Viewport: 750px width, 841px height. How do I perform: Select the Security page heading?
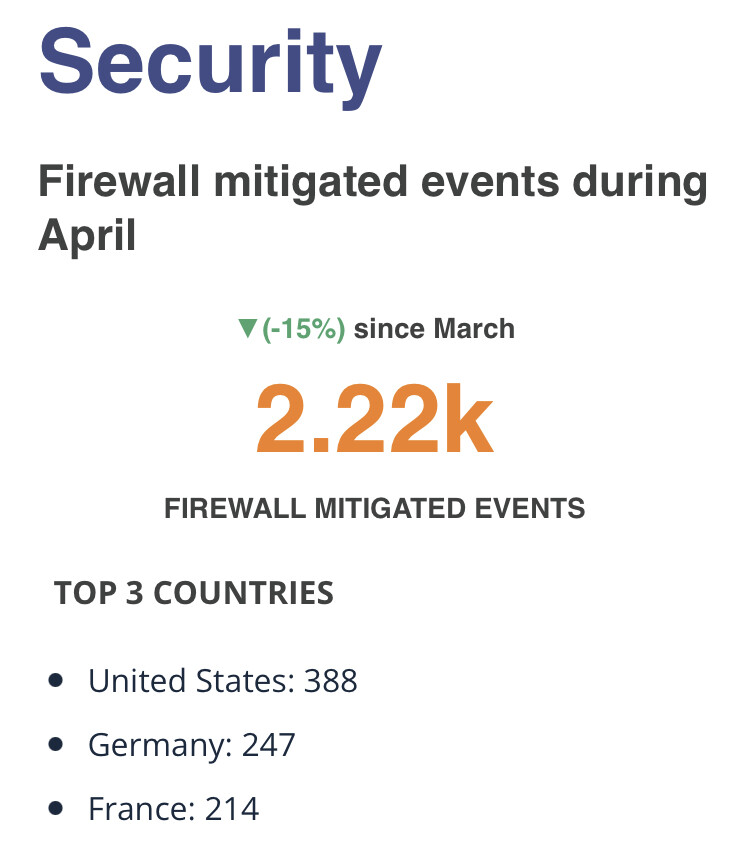pyautogui.click(x=210, y=60)
